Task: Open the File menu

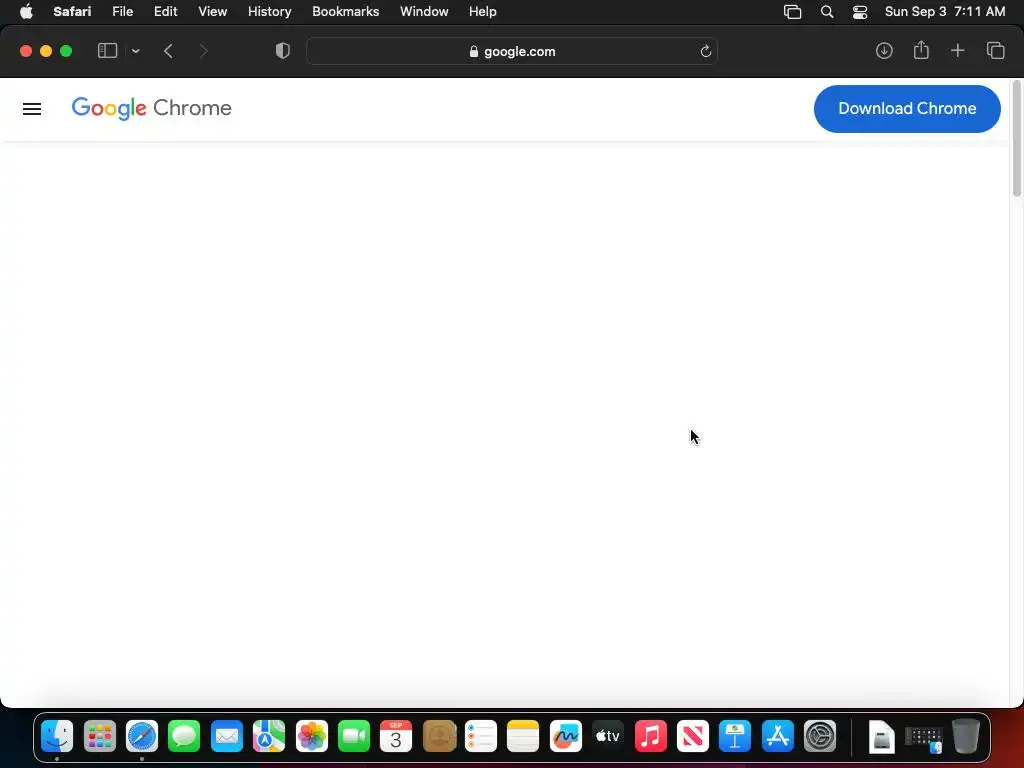Action: [122, 12]
